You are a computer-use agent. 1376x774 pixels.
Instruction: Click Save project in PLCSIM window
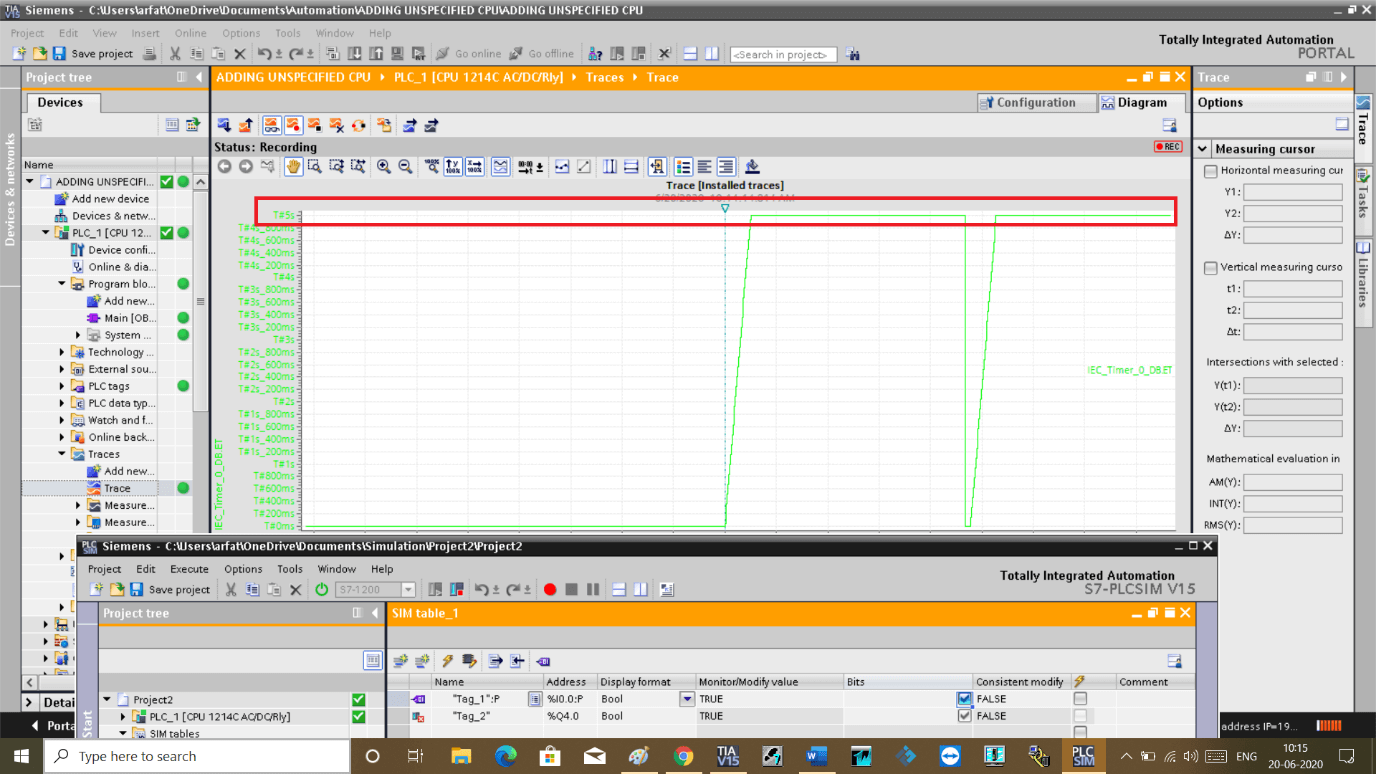(x=170, y=589)
